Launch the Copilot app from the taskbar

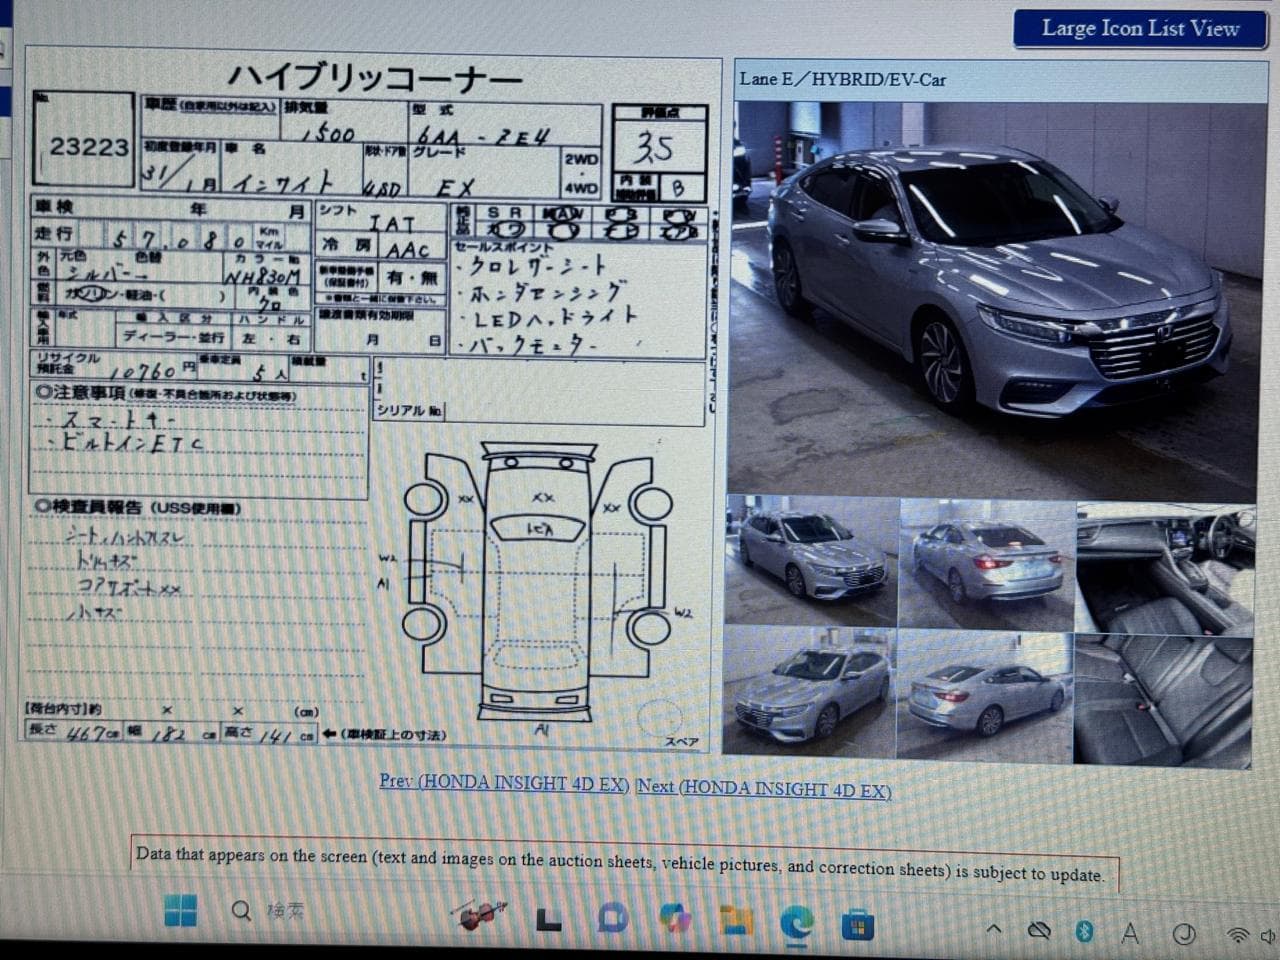click(x=675, y=920)
